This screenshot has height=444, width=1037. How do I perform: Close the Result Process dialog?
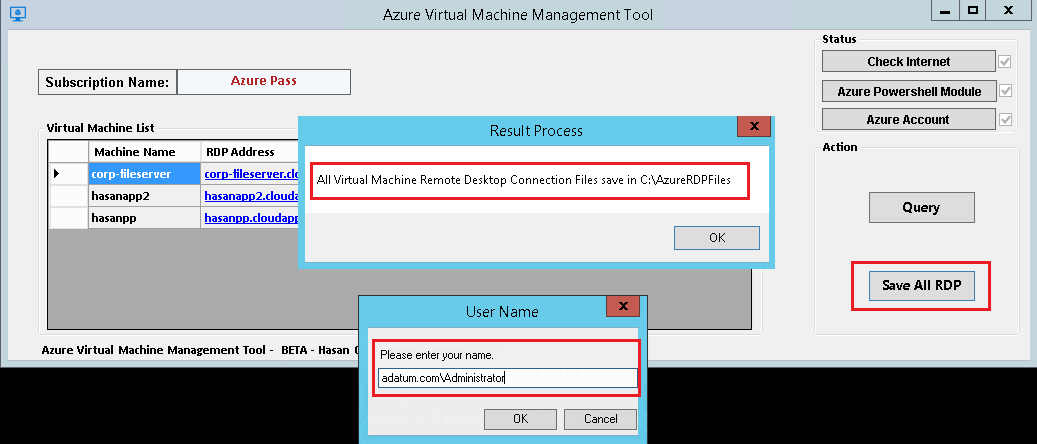753,126
